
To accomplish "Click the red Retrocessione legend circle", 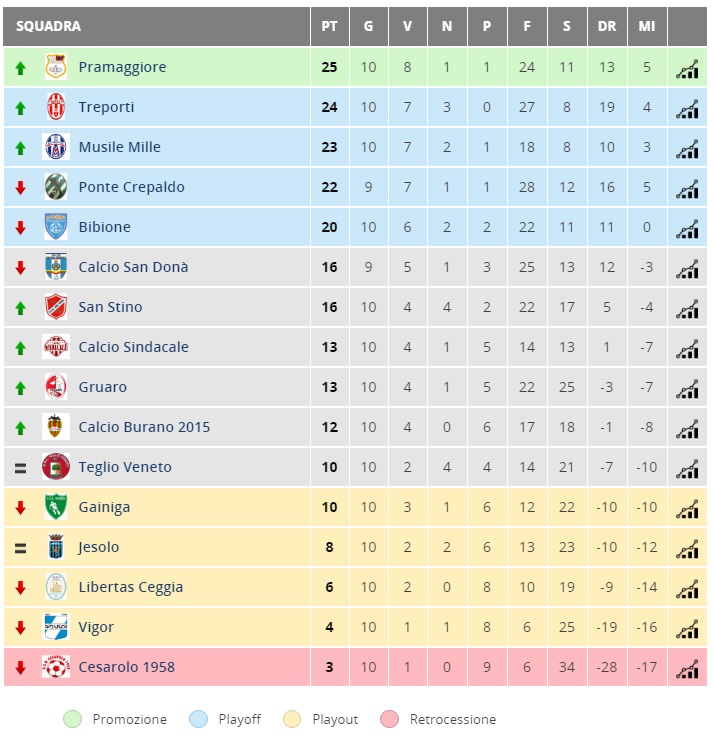I will [x=390, y=719].
